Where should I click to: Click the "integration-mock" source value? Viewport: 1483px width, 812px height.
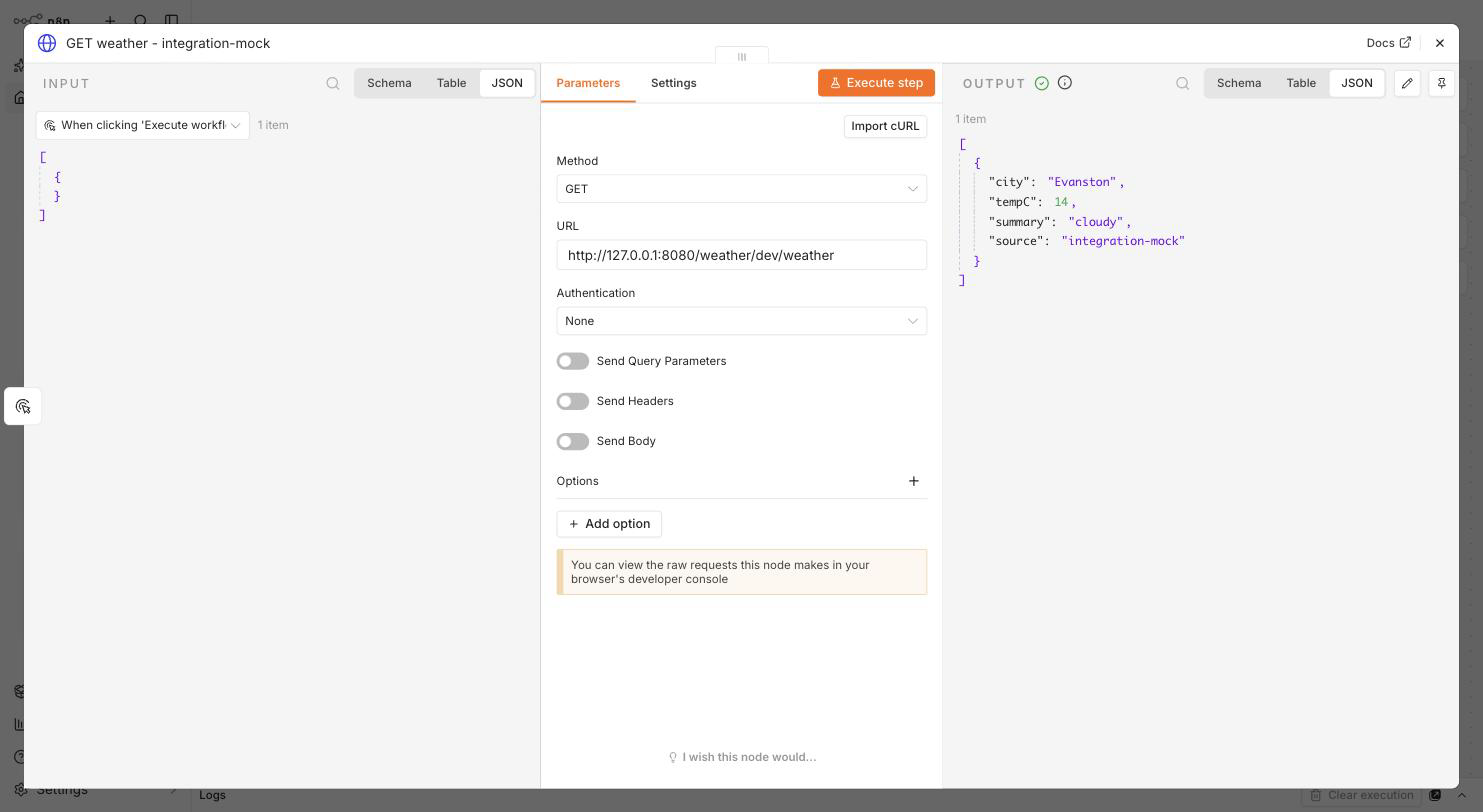pyautogui.click(x=1123, y=241)
